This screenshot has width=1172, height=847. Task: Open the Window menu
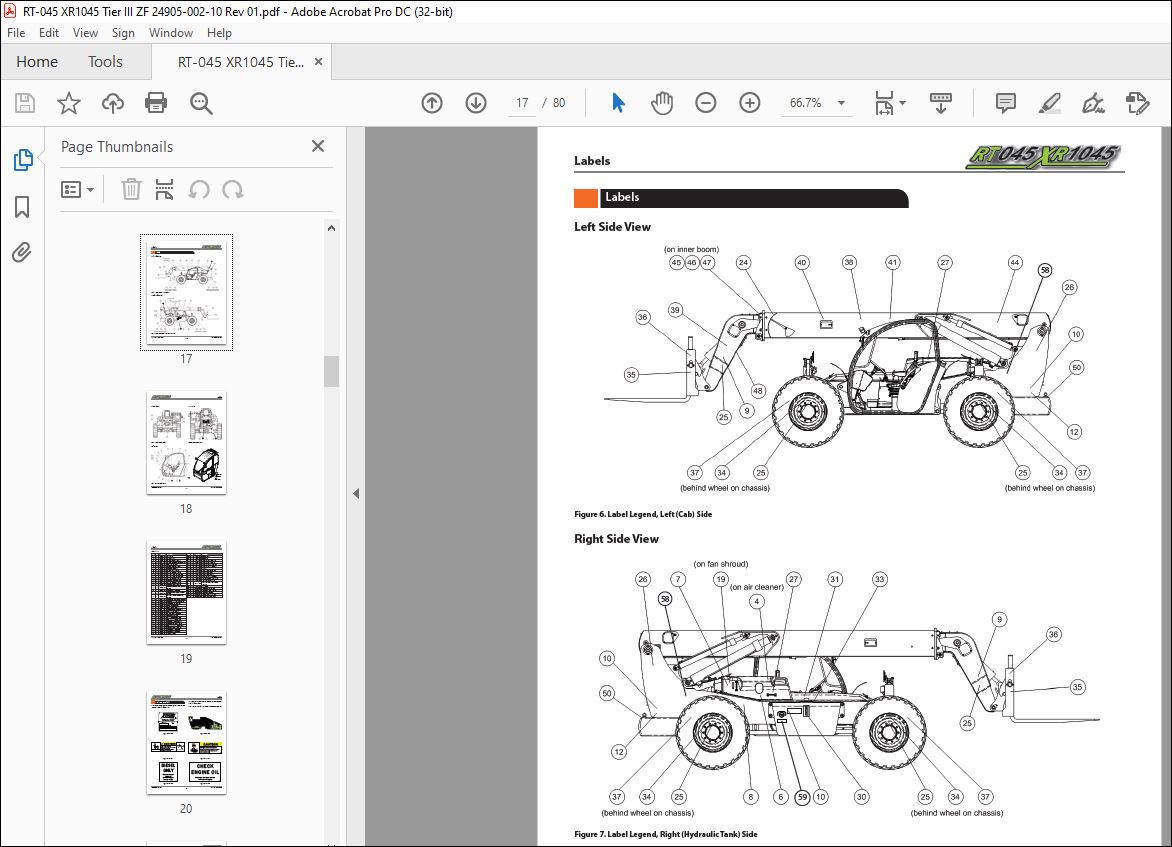tap(170, 33)
